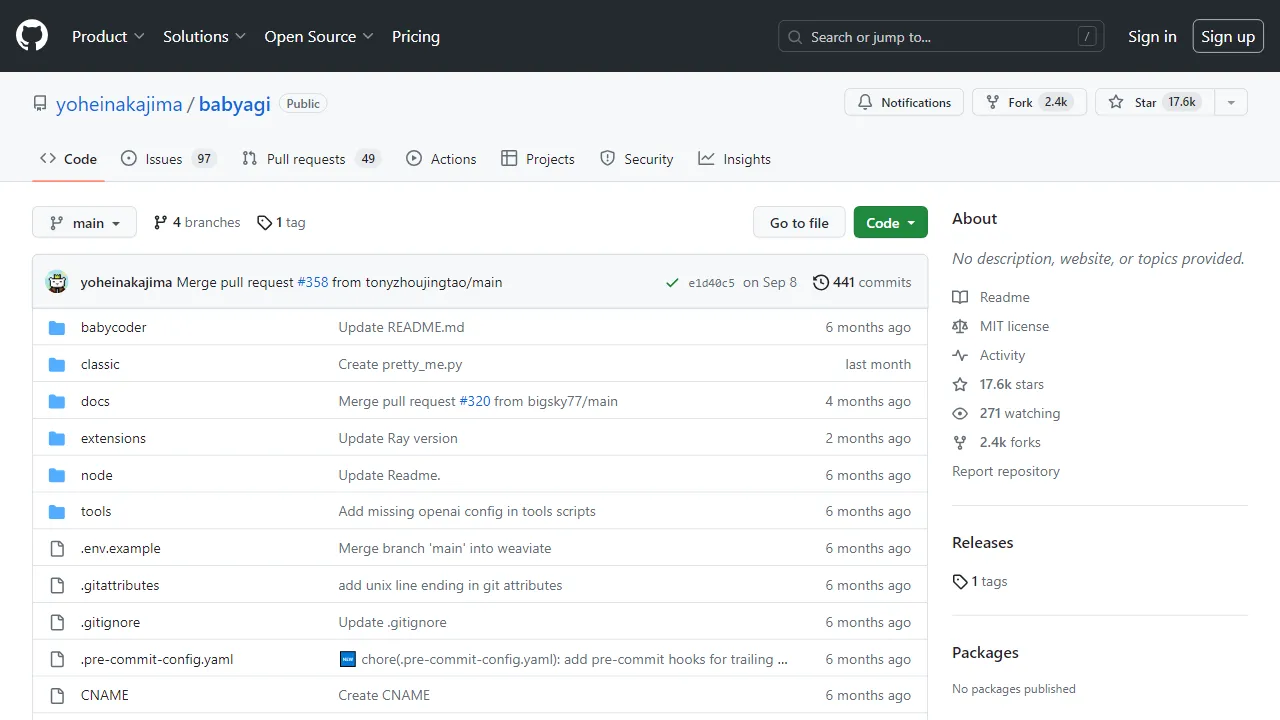This screenshot has width=1280, height=720.
Task: Open pull request #358 link
Action: click(313, 282)
